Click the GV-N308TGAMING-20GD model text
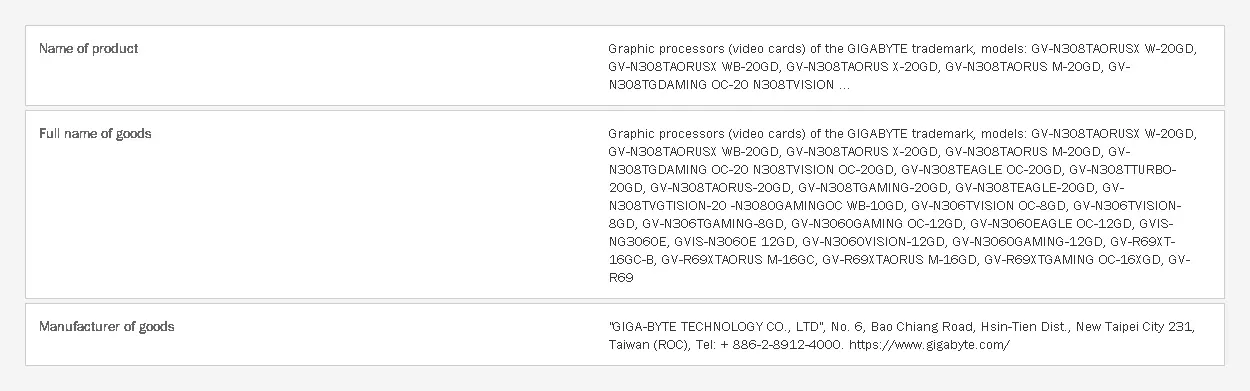 (x=872, y=188)
